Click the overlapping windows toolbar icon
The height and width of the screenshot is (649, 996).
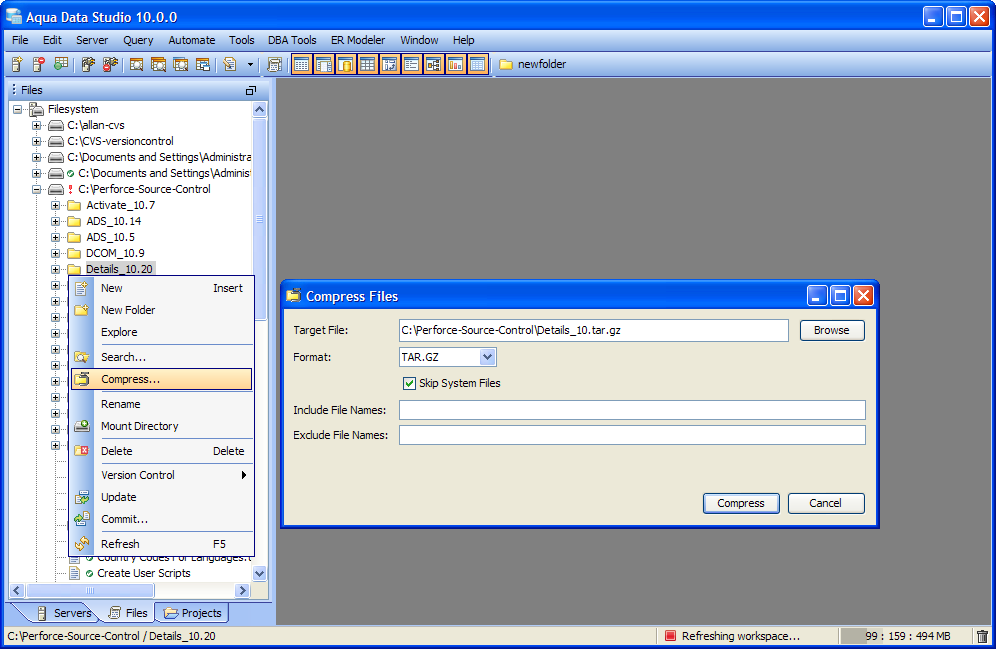pos(203,64)
